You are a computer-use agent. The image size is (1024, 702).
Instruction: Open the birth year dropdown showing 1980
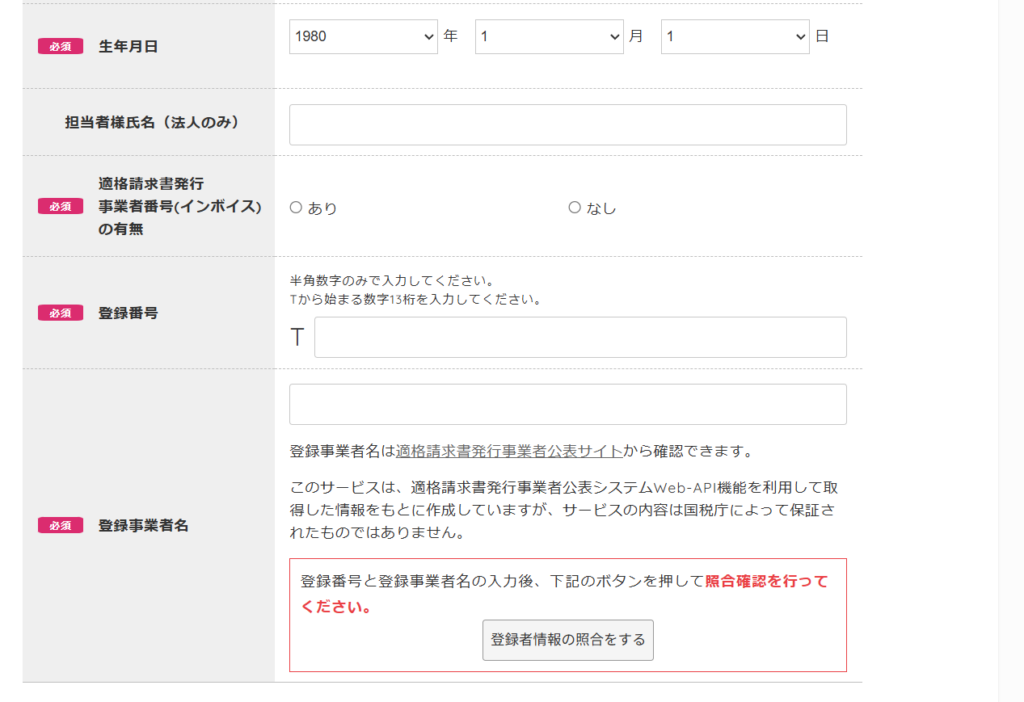(x=363, y=37)
